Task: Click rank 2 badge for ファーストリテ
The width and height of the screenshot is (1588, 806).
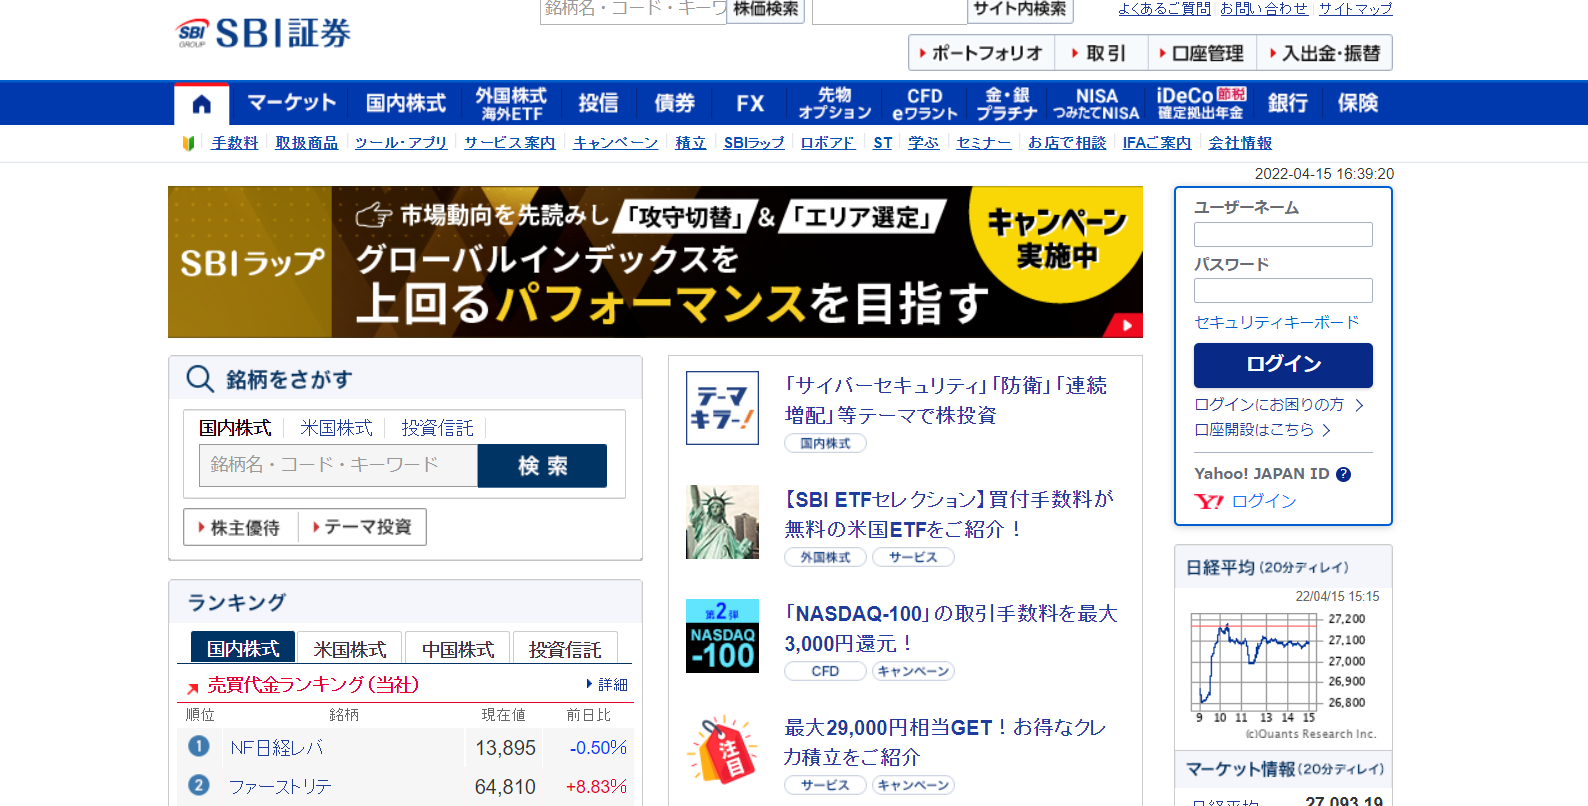Action: click(x=198, y=785)
